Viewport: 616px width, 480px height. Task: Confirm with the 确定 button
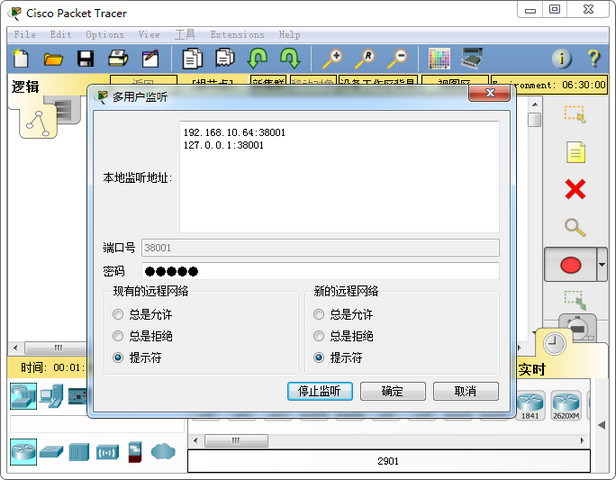(x=392, y=391)
